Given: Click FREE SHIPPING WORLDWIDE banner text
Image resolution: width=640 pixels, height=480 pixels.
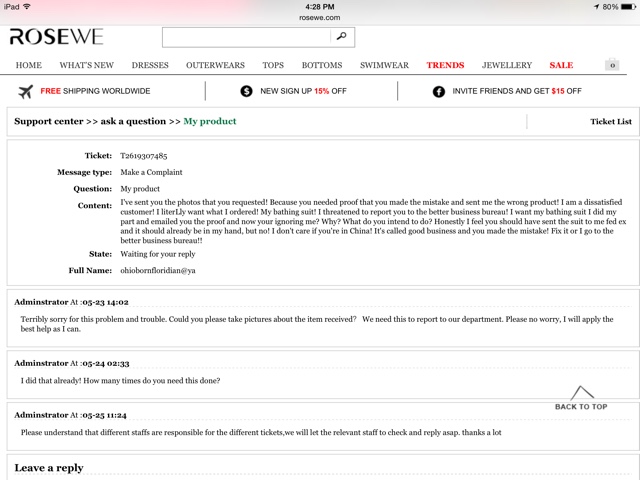Looking at the screenshot, I should 95,91.
